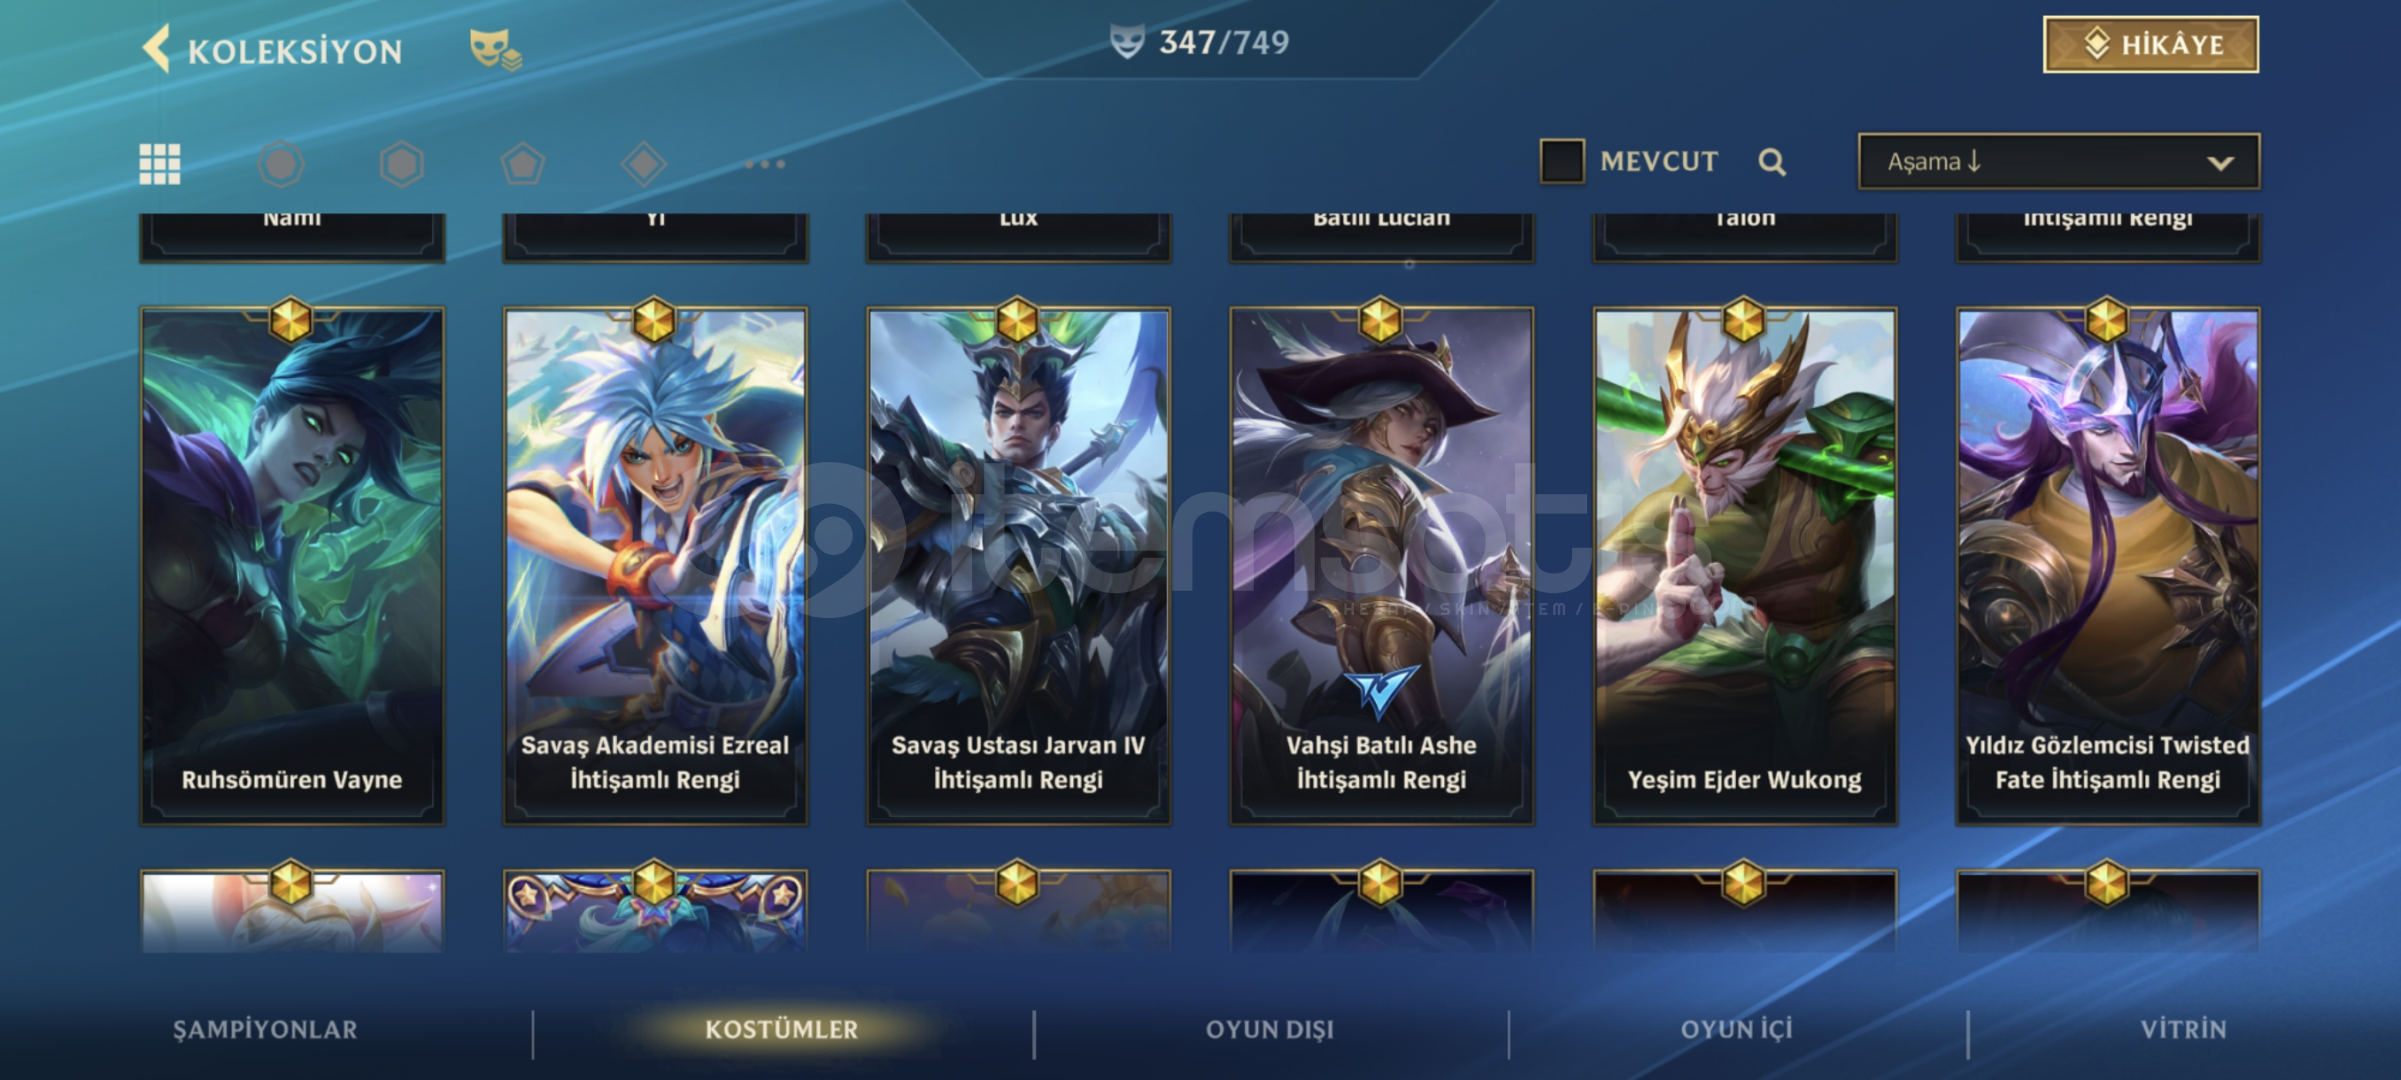This screenshot has height=1080, width=2401.
Task: Enable the MEVCUT checkbox
Action: pyautogui.click(x=1562, y=161)
